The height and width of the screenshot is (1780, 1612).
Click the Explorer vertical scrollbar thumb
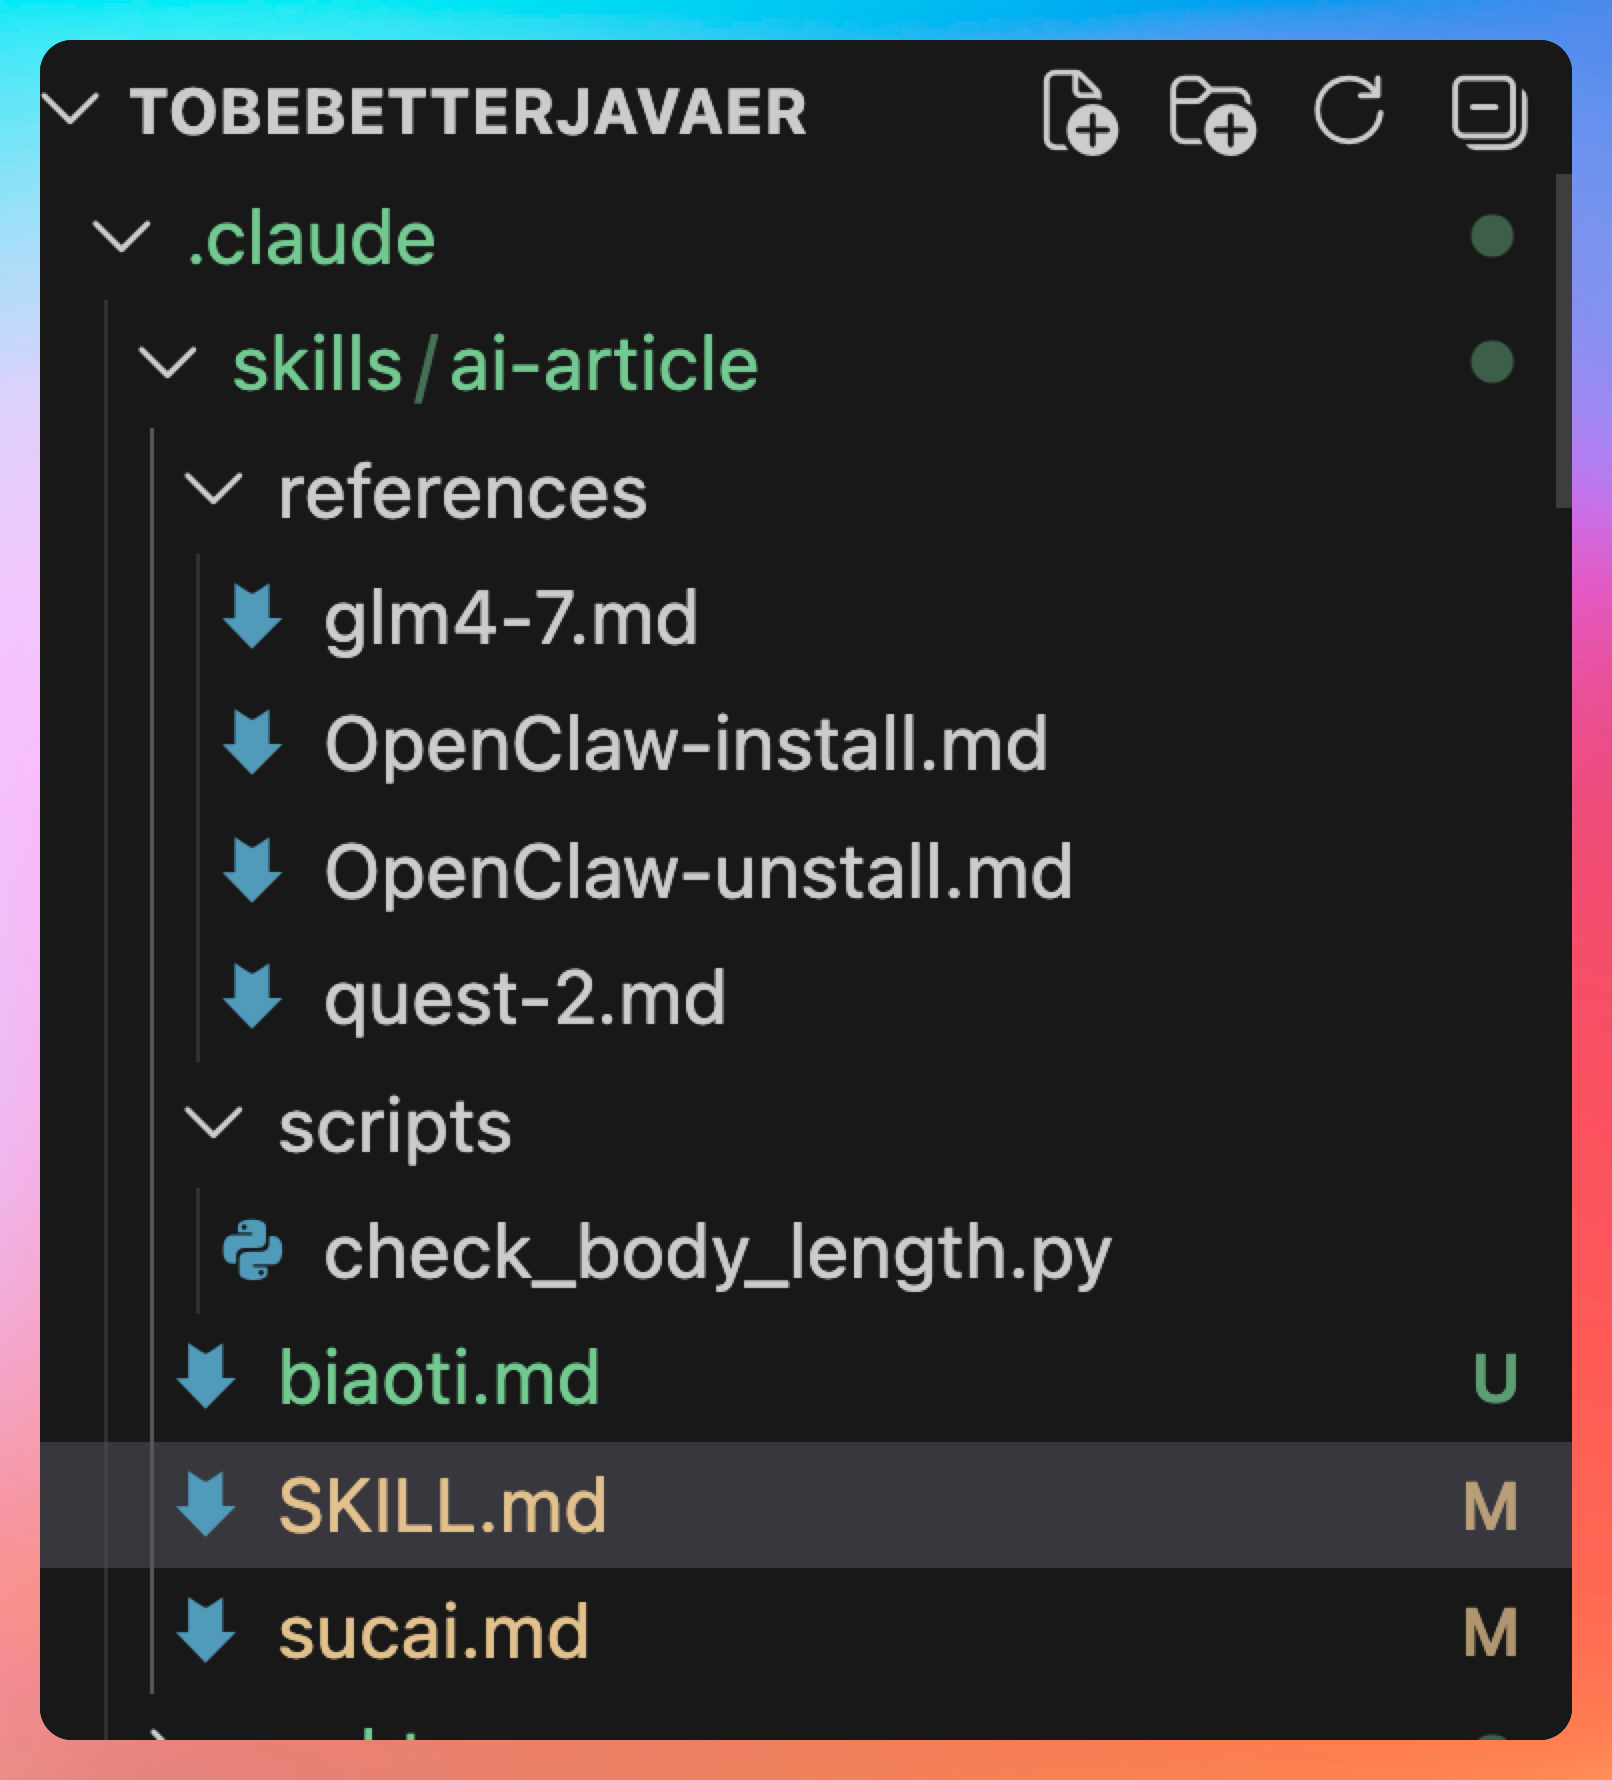(1563, 340)
